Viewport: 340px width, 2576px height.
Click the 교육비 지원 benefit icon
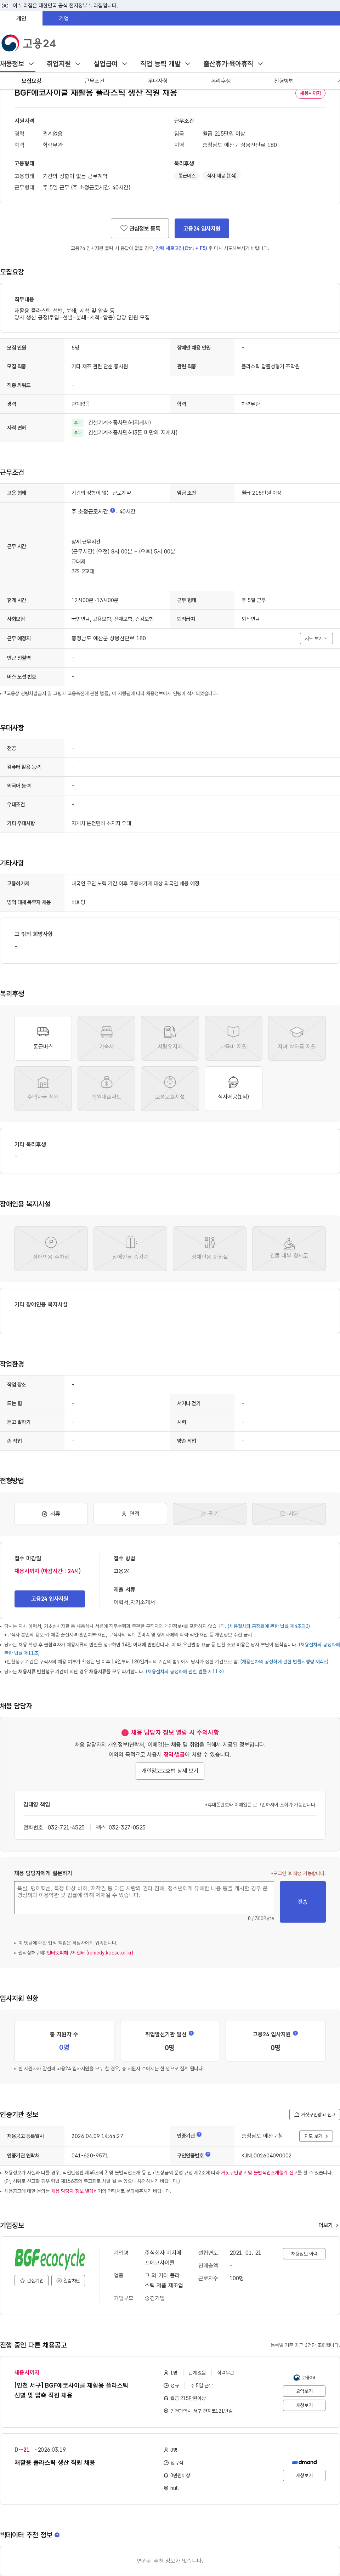pyautogui.click(x=233, y=1038)
